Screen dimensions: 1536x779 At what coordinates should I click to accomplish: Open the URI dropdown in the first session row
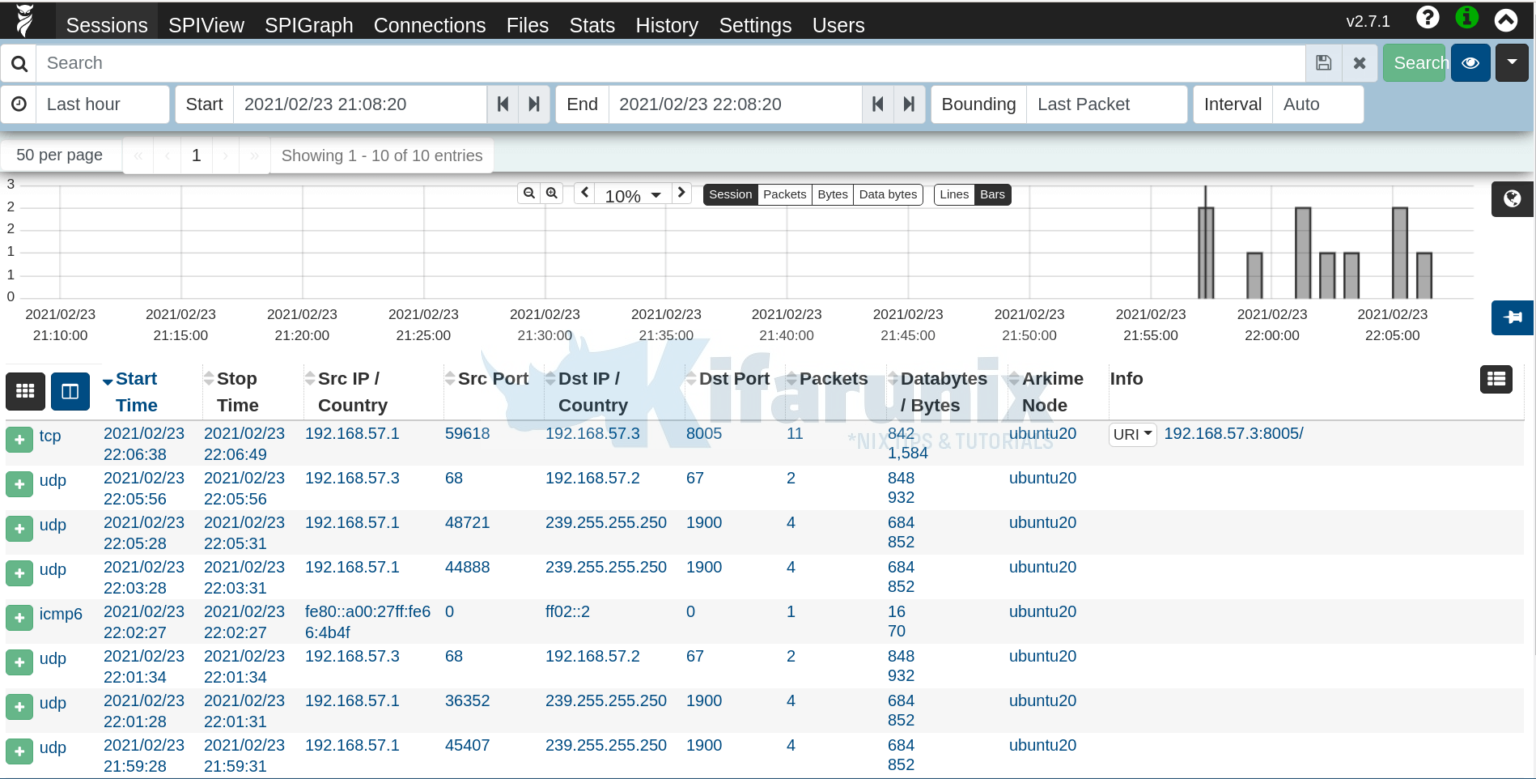(1131, 434)
